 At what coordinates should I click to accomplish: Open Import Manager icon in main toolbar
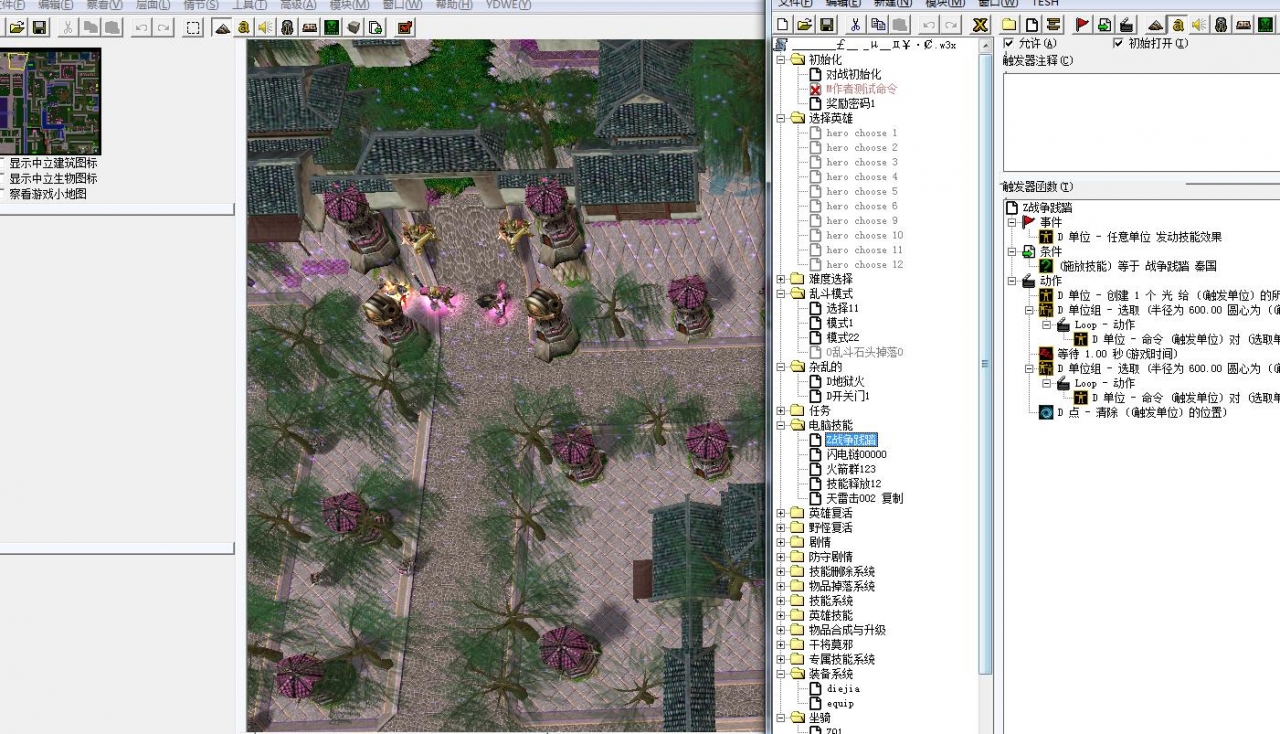pyautogui.click(x=375, y=27)
